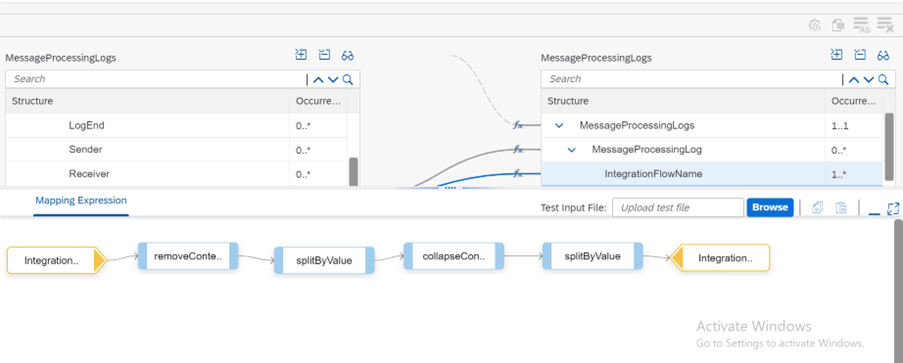
Task: Click the Browse button for test file
Action: point(770,207)
